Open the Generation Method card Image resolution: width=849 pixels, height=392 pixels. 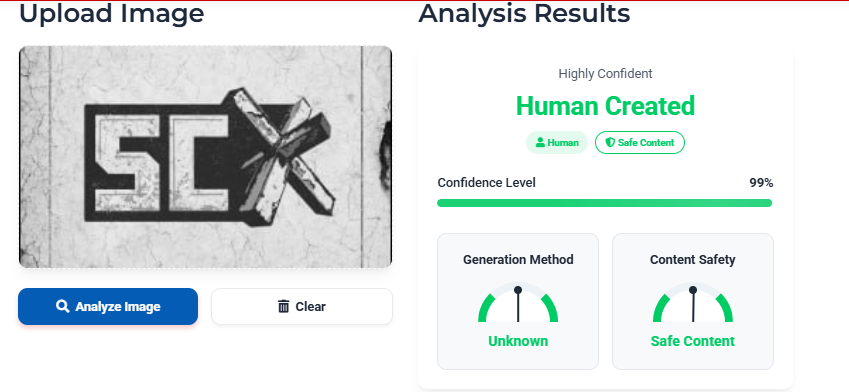click(x=518, y=302)
